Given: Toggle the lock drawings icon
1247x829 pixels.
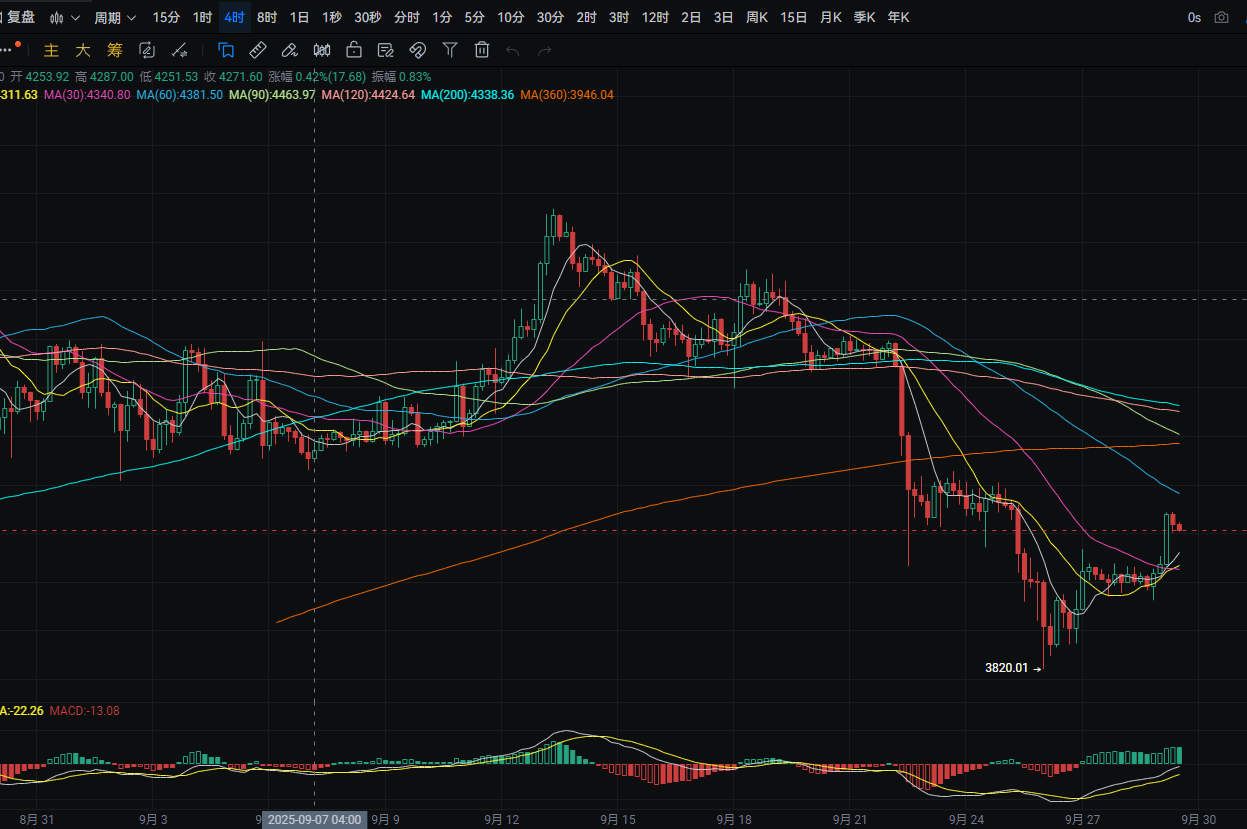Looking at the screenshot, I should [354, 50].
